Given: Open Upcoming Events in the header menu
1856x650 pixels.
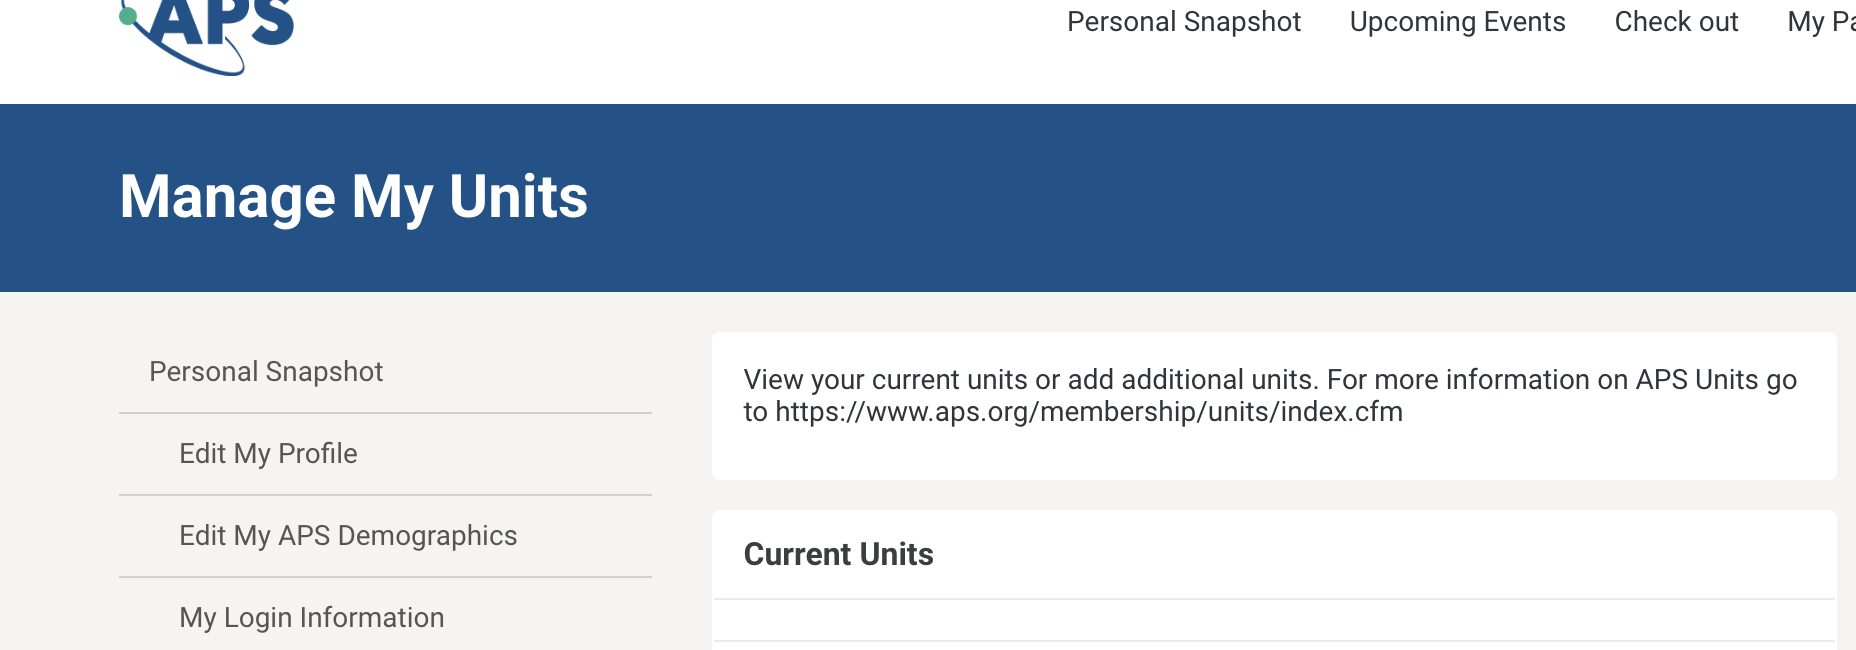Looking at the screenshot, I should 1458,22.
